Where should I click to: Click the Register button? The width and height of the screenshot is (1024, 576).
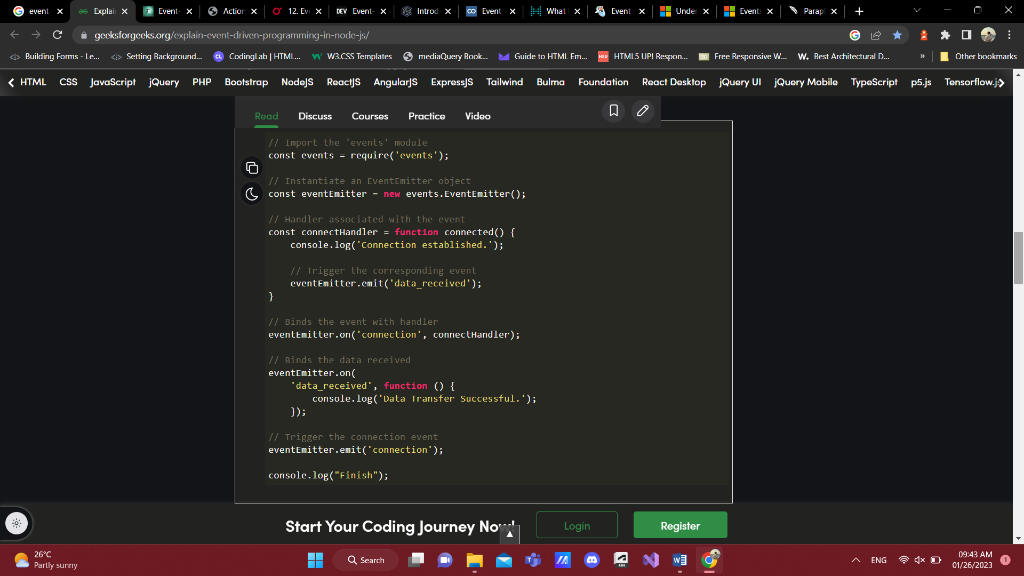pos(680,524)
